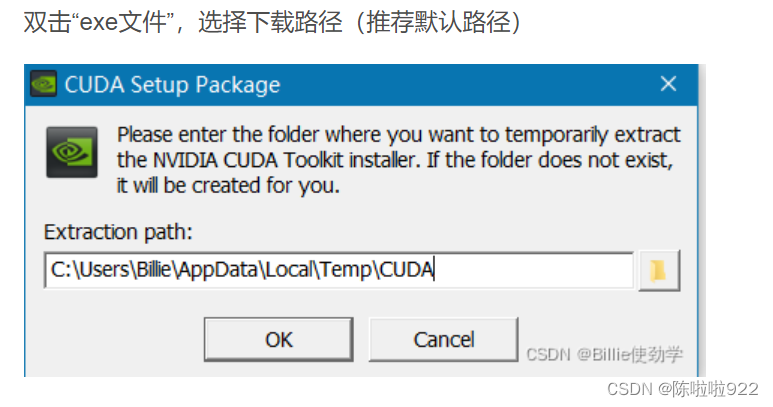Close the CUDA Setup Package dialog
The width and height of the screenshot is (773, 407).
click(x=668, y=84)
